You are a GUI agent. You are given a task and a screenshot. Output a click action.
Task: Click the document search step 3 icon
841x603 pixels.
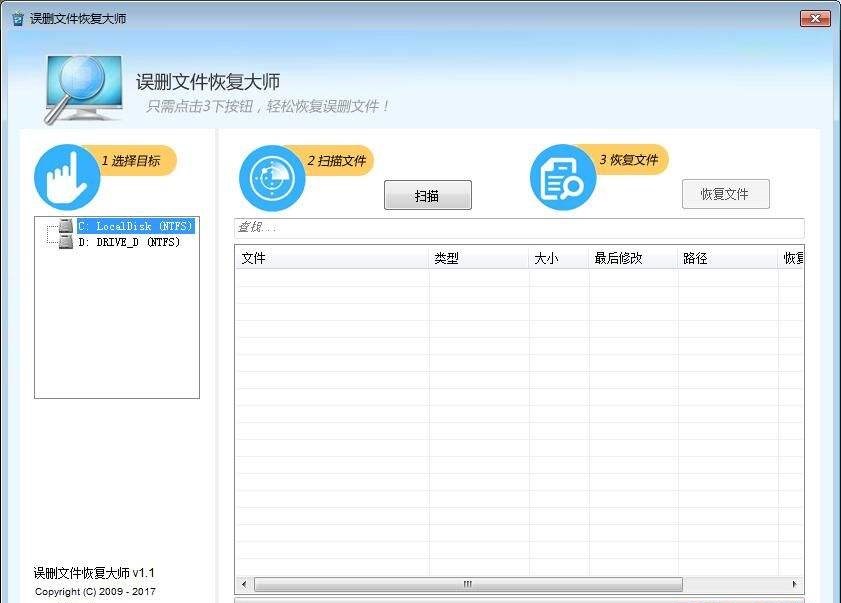click(x=563, y=177)
